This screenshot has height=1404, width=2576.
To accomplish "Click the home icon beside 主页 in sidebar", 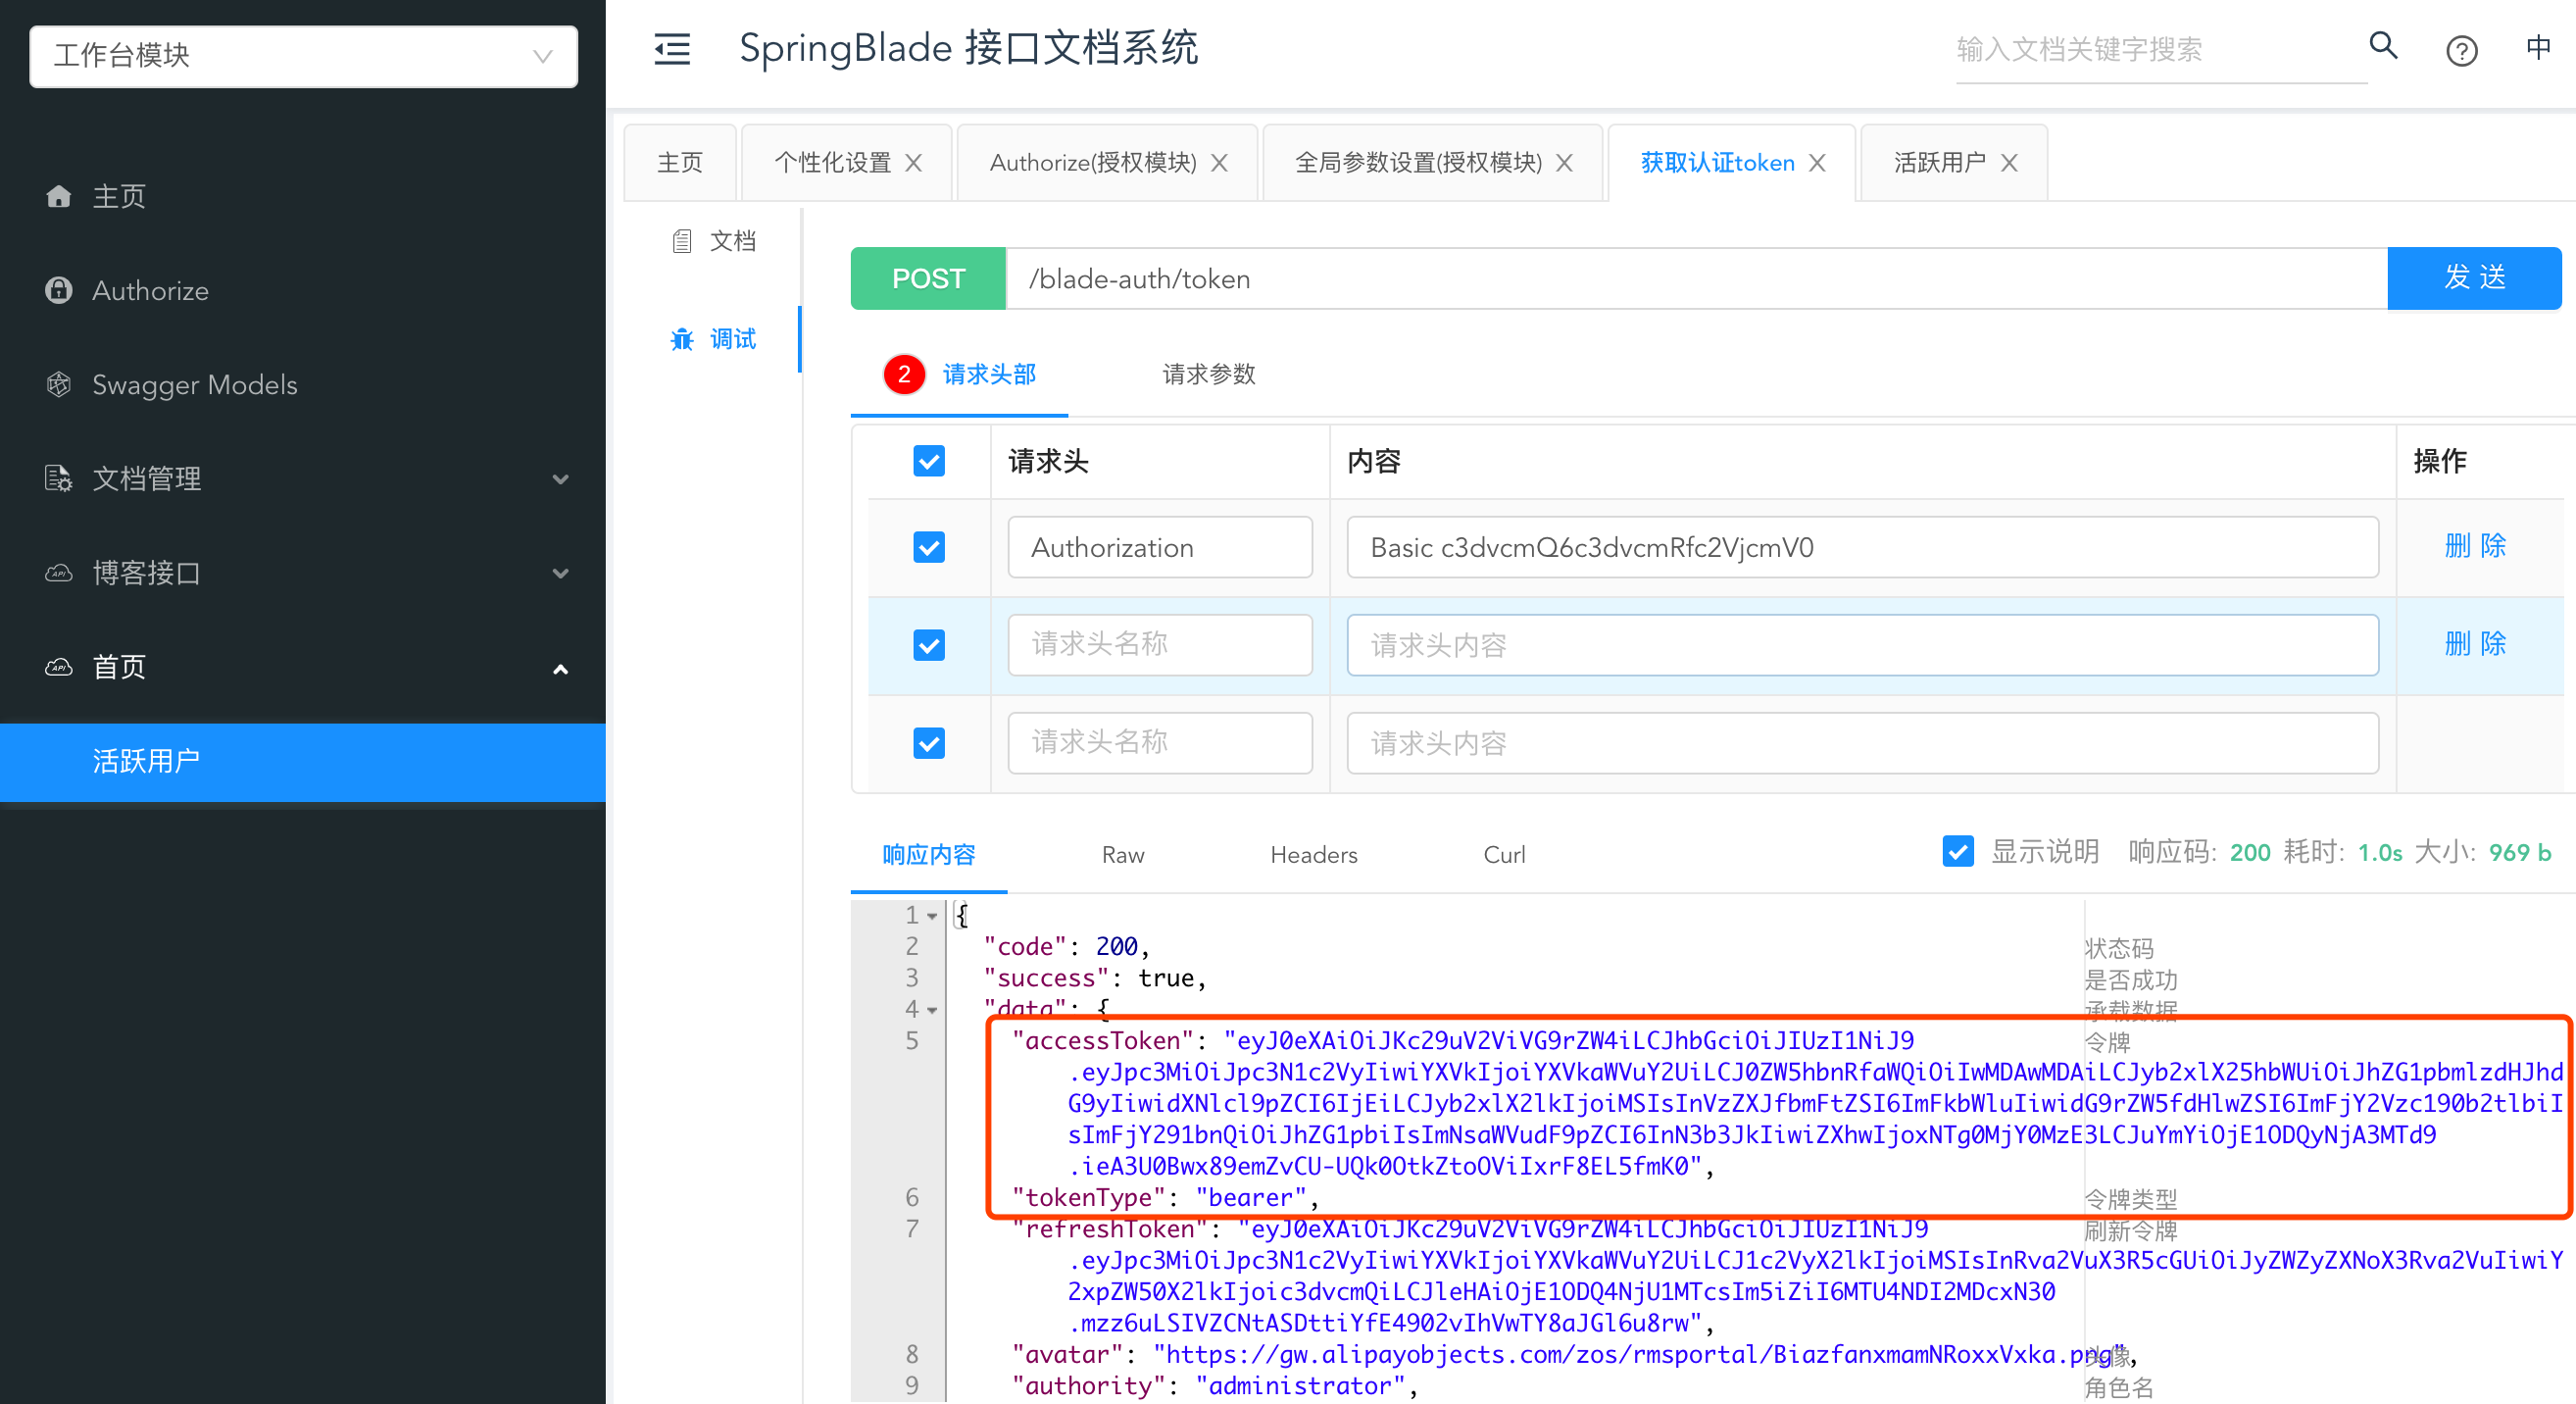I will pyautogui.click(x=59, y=196).
